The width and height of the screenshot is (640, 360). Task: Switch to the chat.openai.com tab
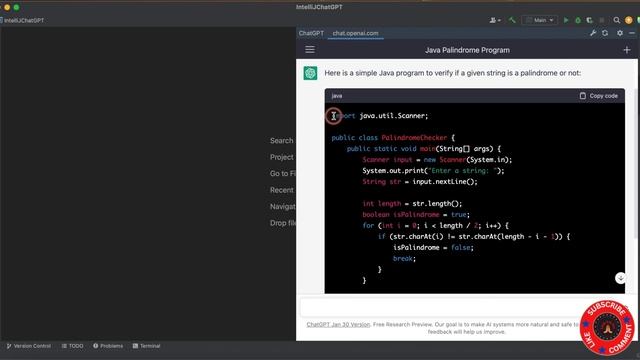[x=355, y=33]
